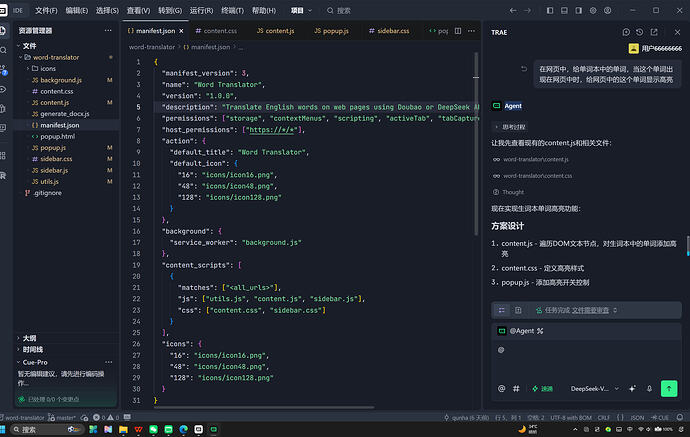Screen dimensions: 690x437
Task: Toggle the right AI sidebar layout
Action: coord(579,10)
